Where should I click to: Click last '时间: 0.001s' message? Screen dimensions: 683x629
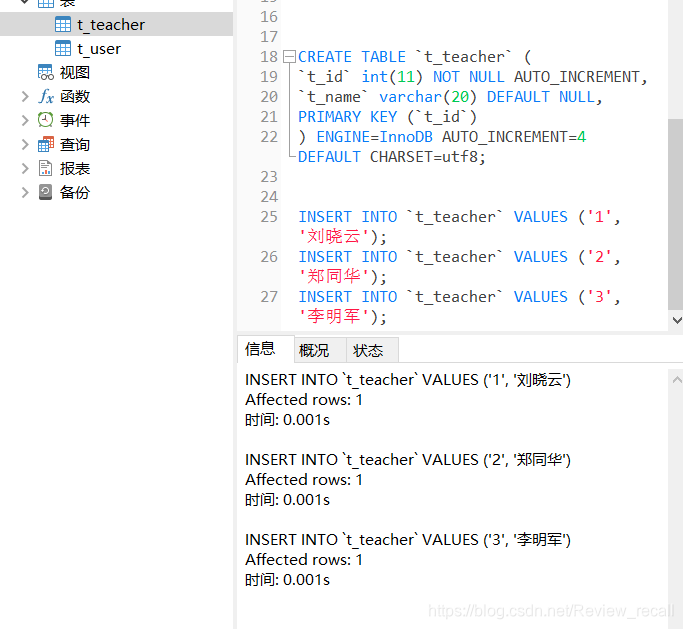(x=287, y=580)
